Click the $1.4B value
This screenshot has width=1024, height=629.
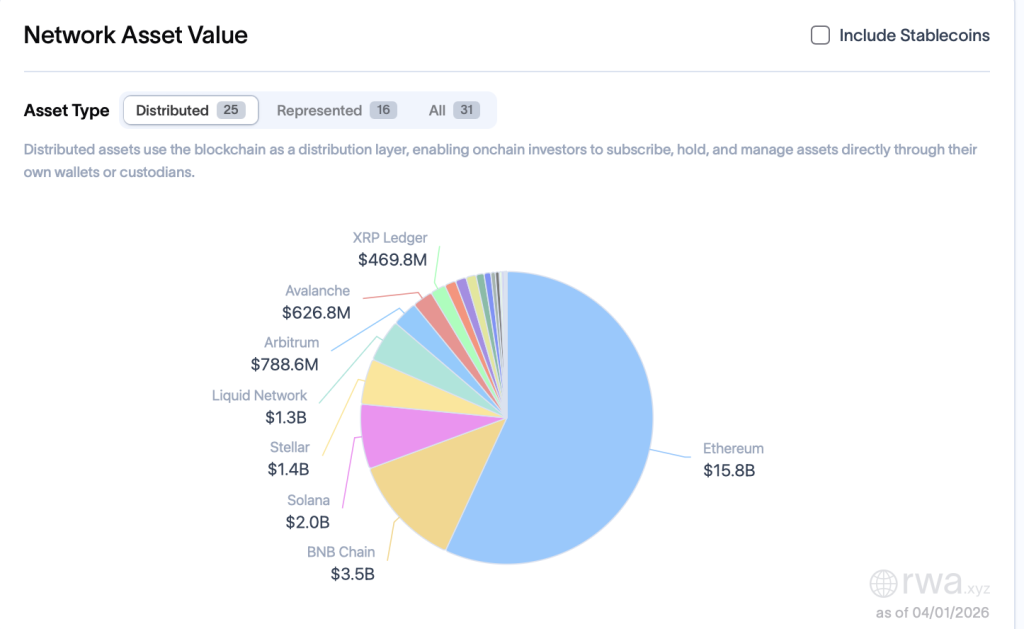coord(288,469)
